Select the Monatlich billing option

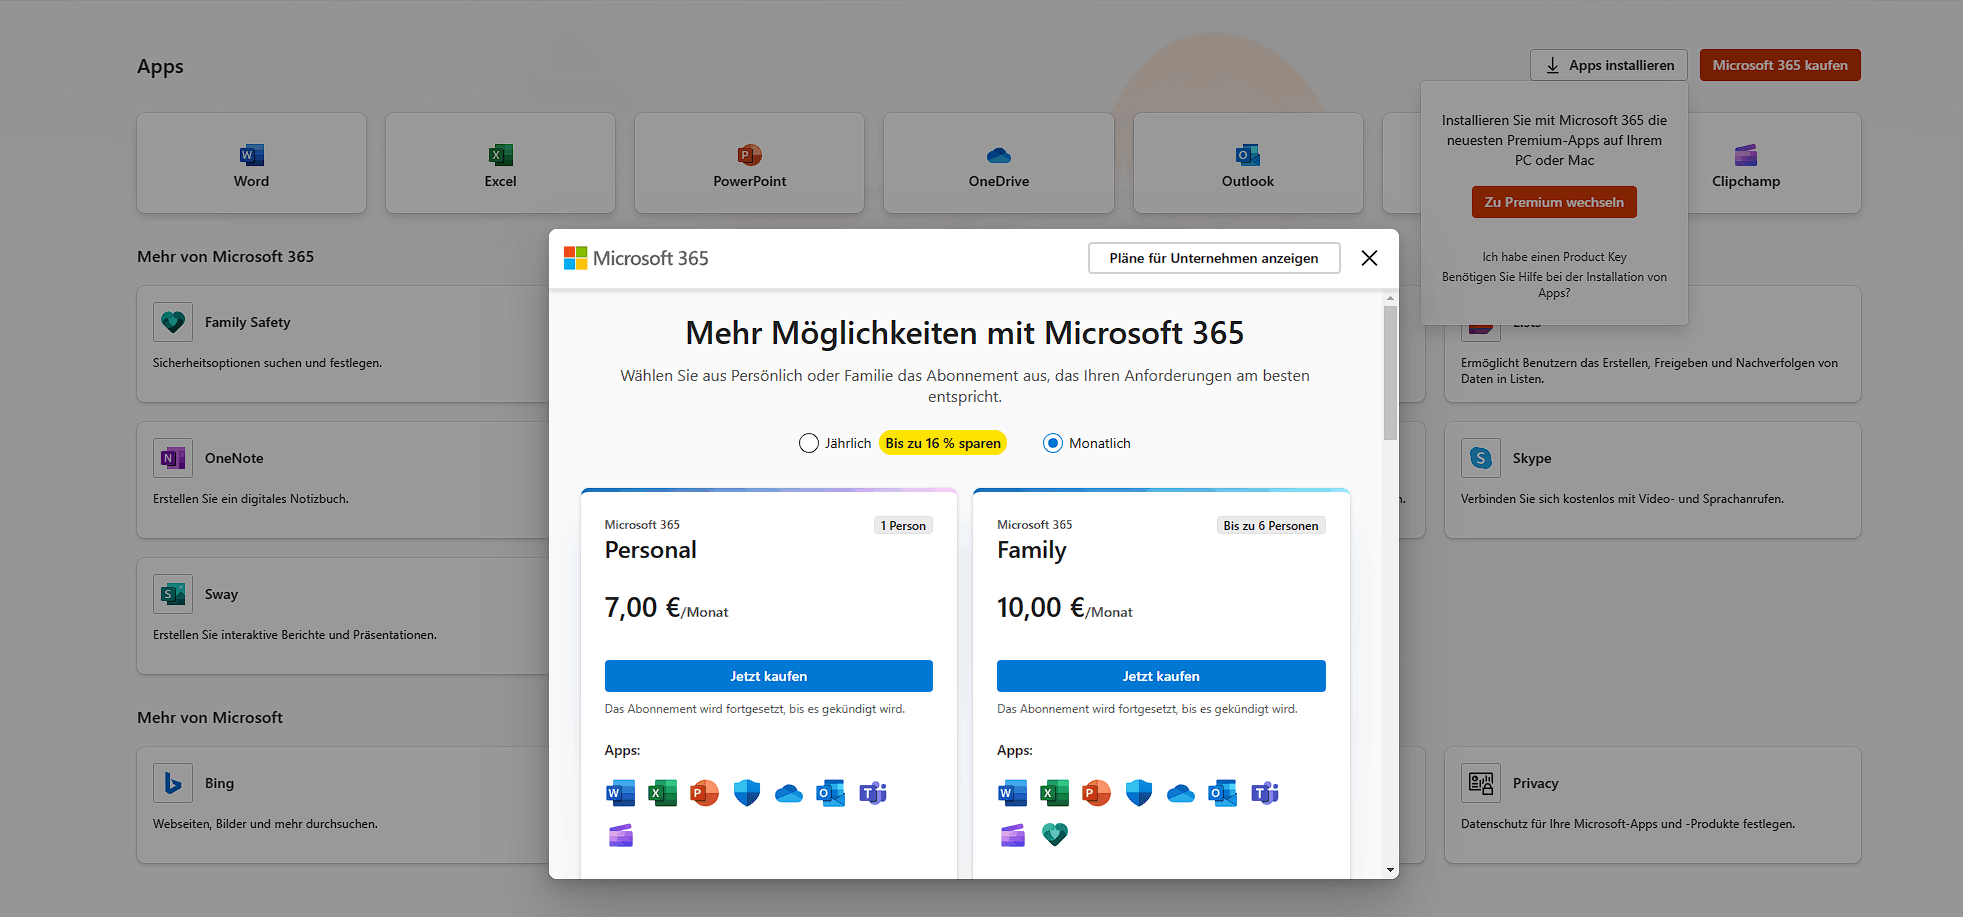[1053, 443]
